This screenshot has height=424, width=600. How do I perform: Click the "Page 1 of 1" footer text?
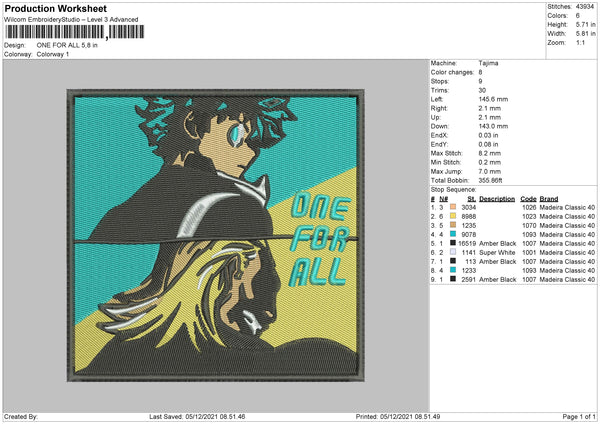pyautogui.click(x=579, y=417)
